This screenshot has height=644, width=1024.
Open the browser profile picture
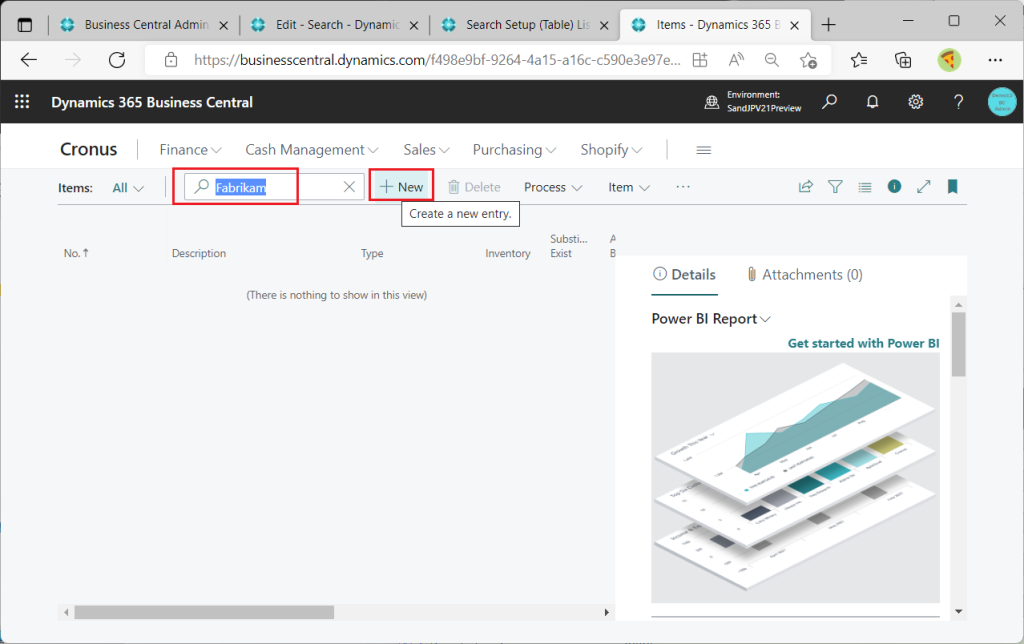tap(949, 60)
